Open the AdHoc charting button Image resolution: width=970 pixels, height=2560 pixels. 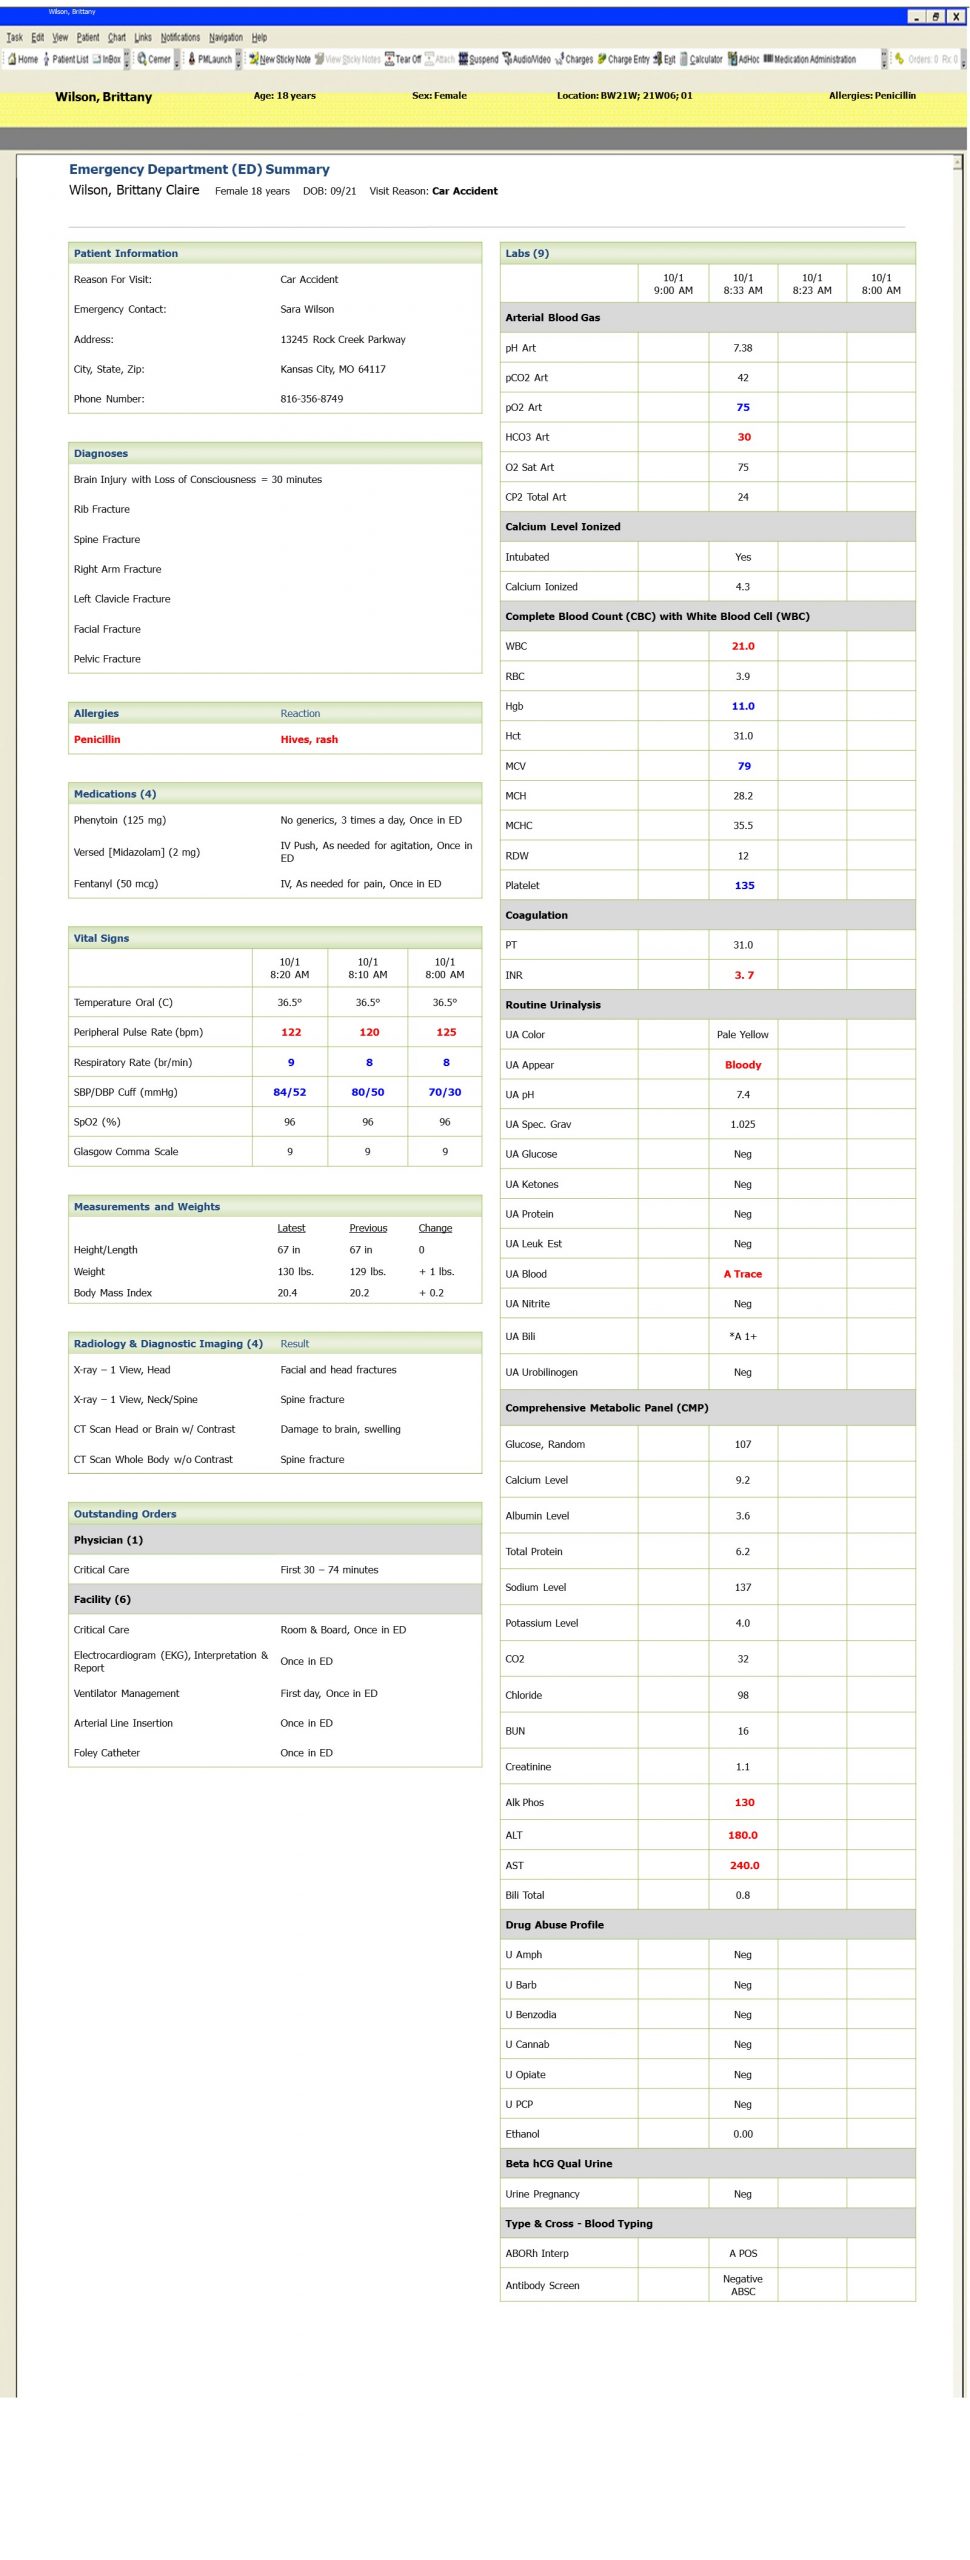pyautogui.click(x=744, y=59)
